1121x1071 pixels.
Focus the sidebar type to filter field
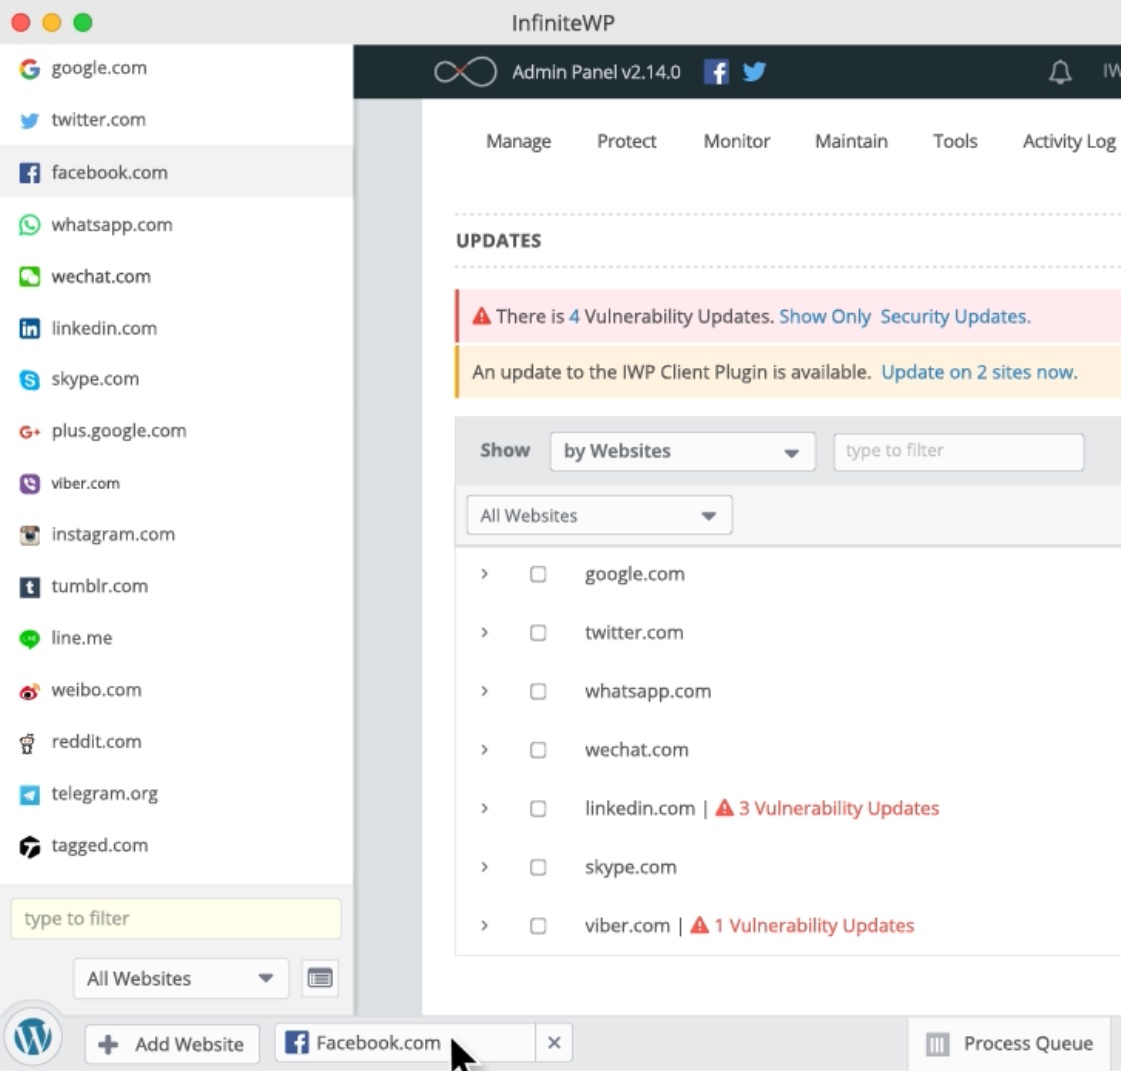(x=176, y=919)
